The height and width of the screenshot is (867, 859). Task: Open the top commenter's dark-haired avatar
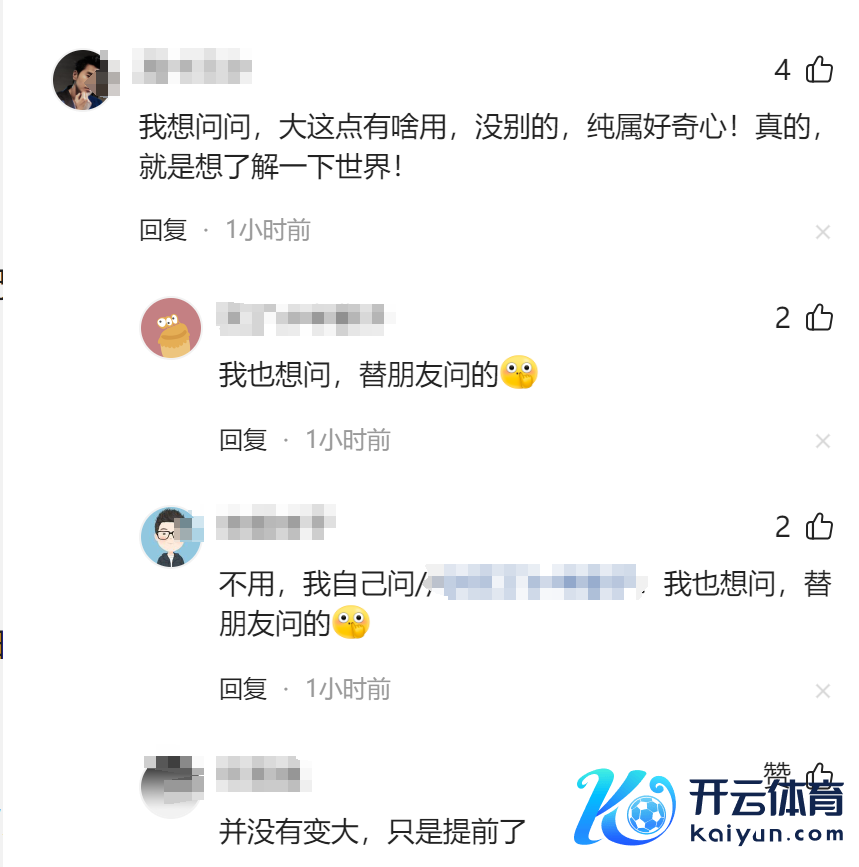click(84, 80)
